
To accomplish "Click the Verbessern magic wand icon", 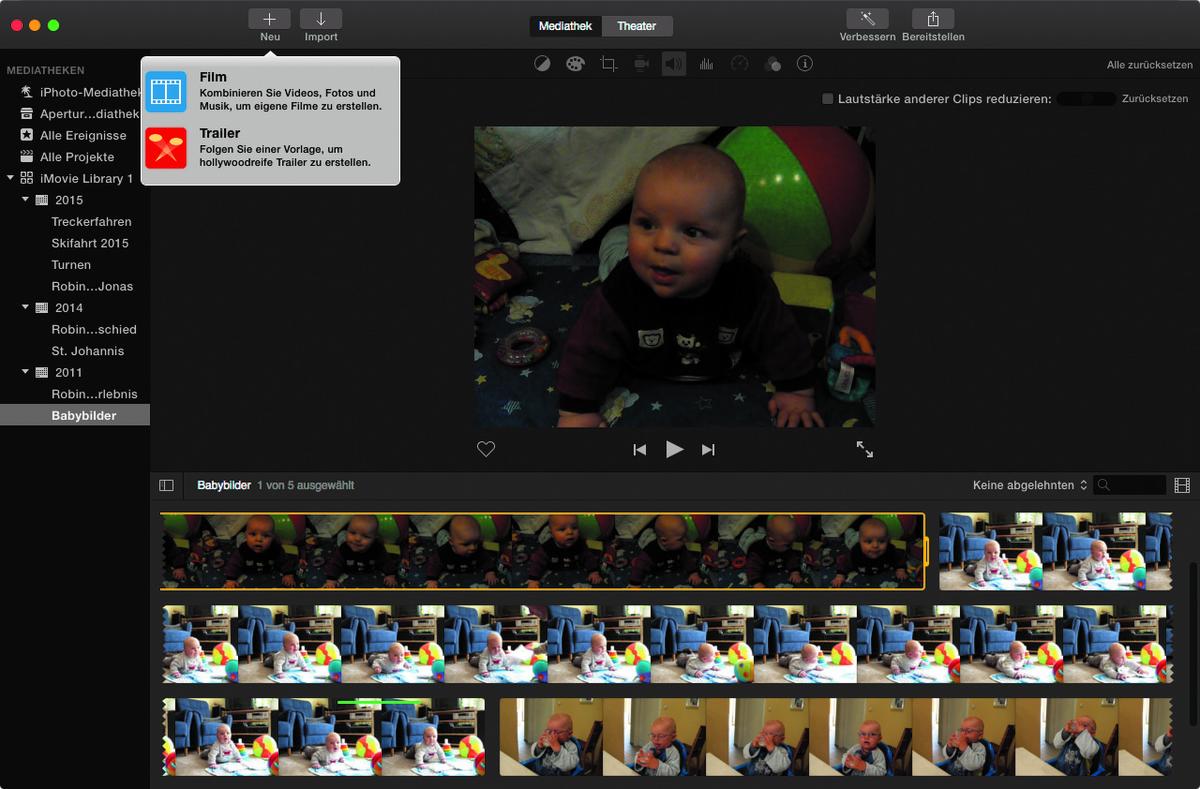I will (x=867, y=19).
